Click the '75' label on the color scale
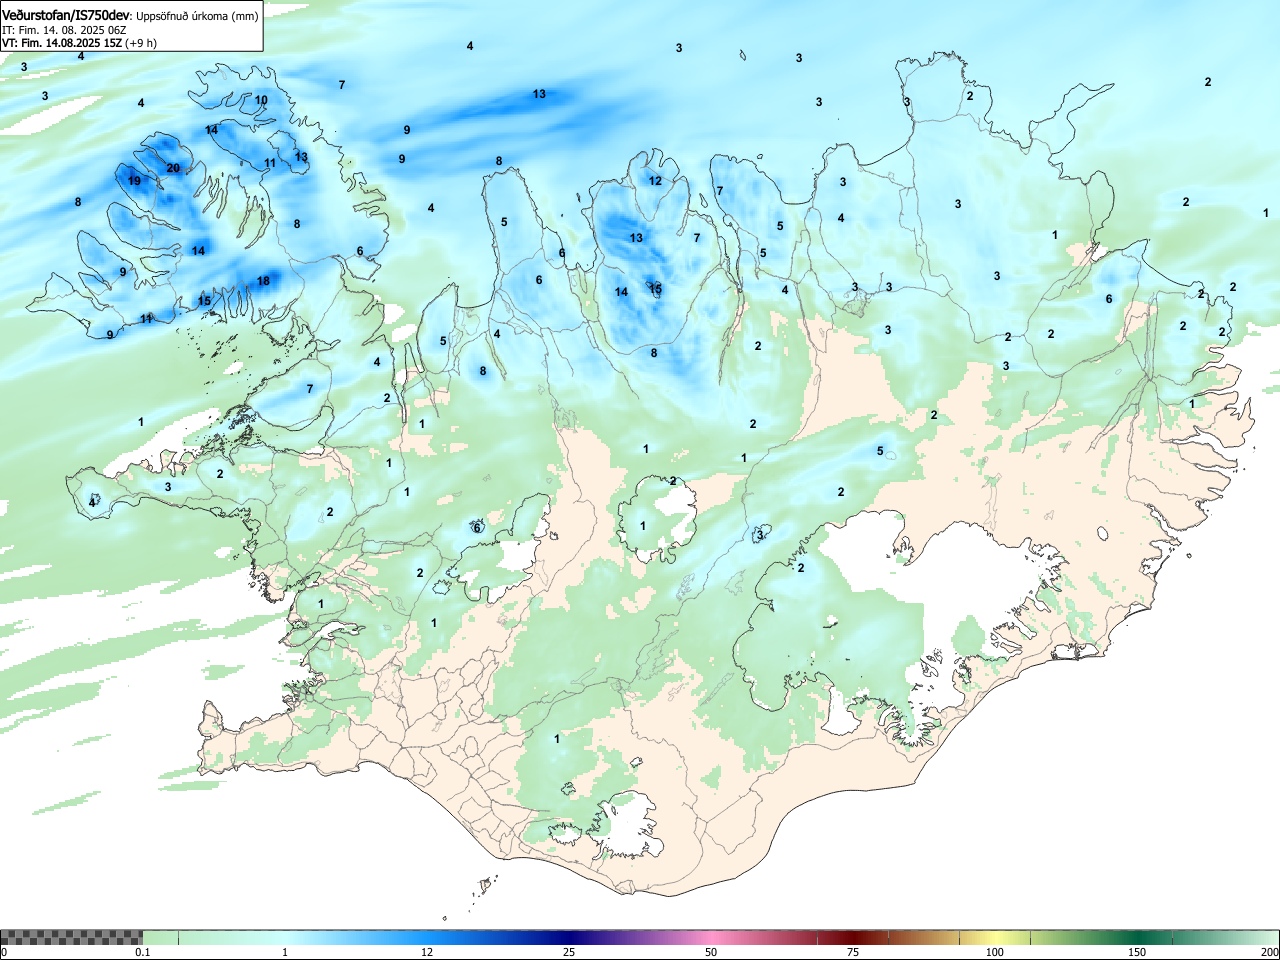The width and height of the screenshot is (1280, 960). pos(853,952)
